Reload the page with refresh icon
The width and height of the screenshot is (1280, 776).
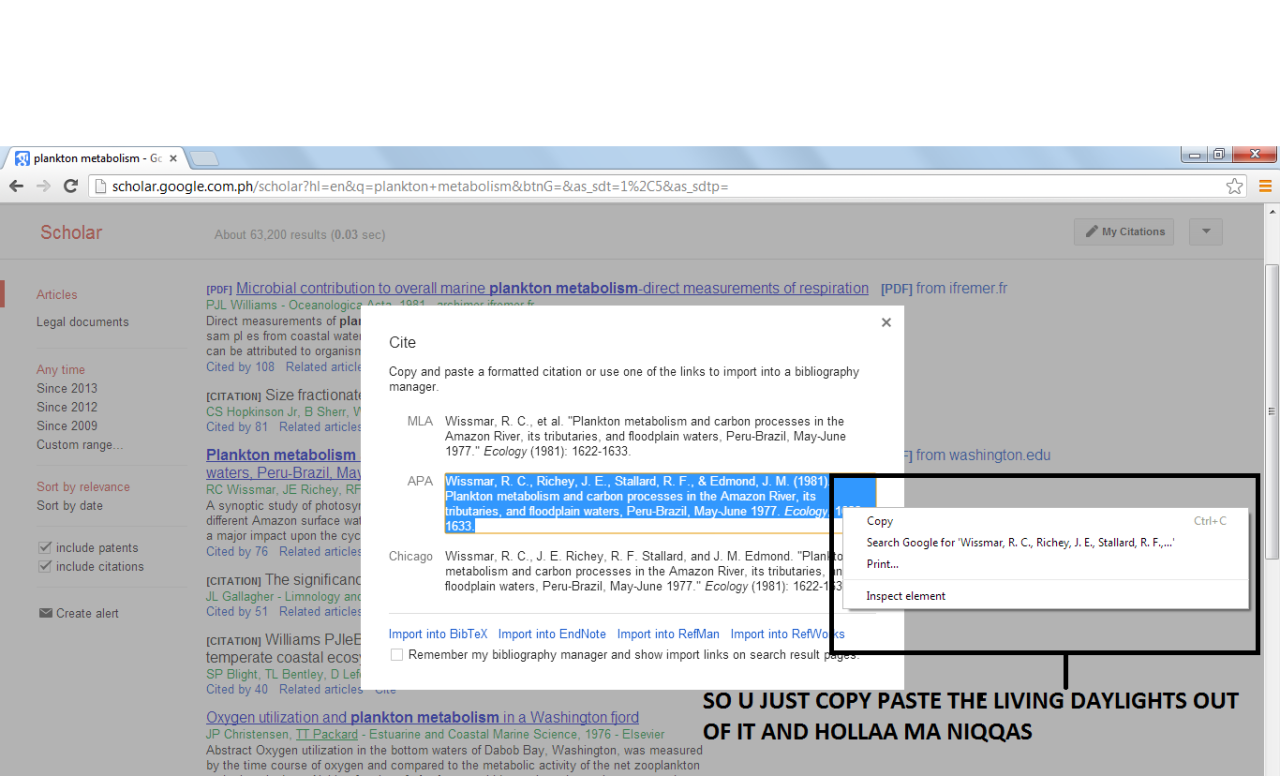(x=70, y=186)
